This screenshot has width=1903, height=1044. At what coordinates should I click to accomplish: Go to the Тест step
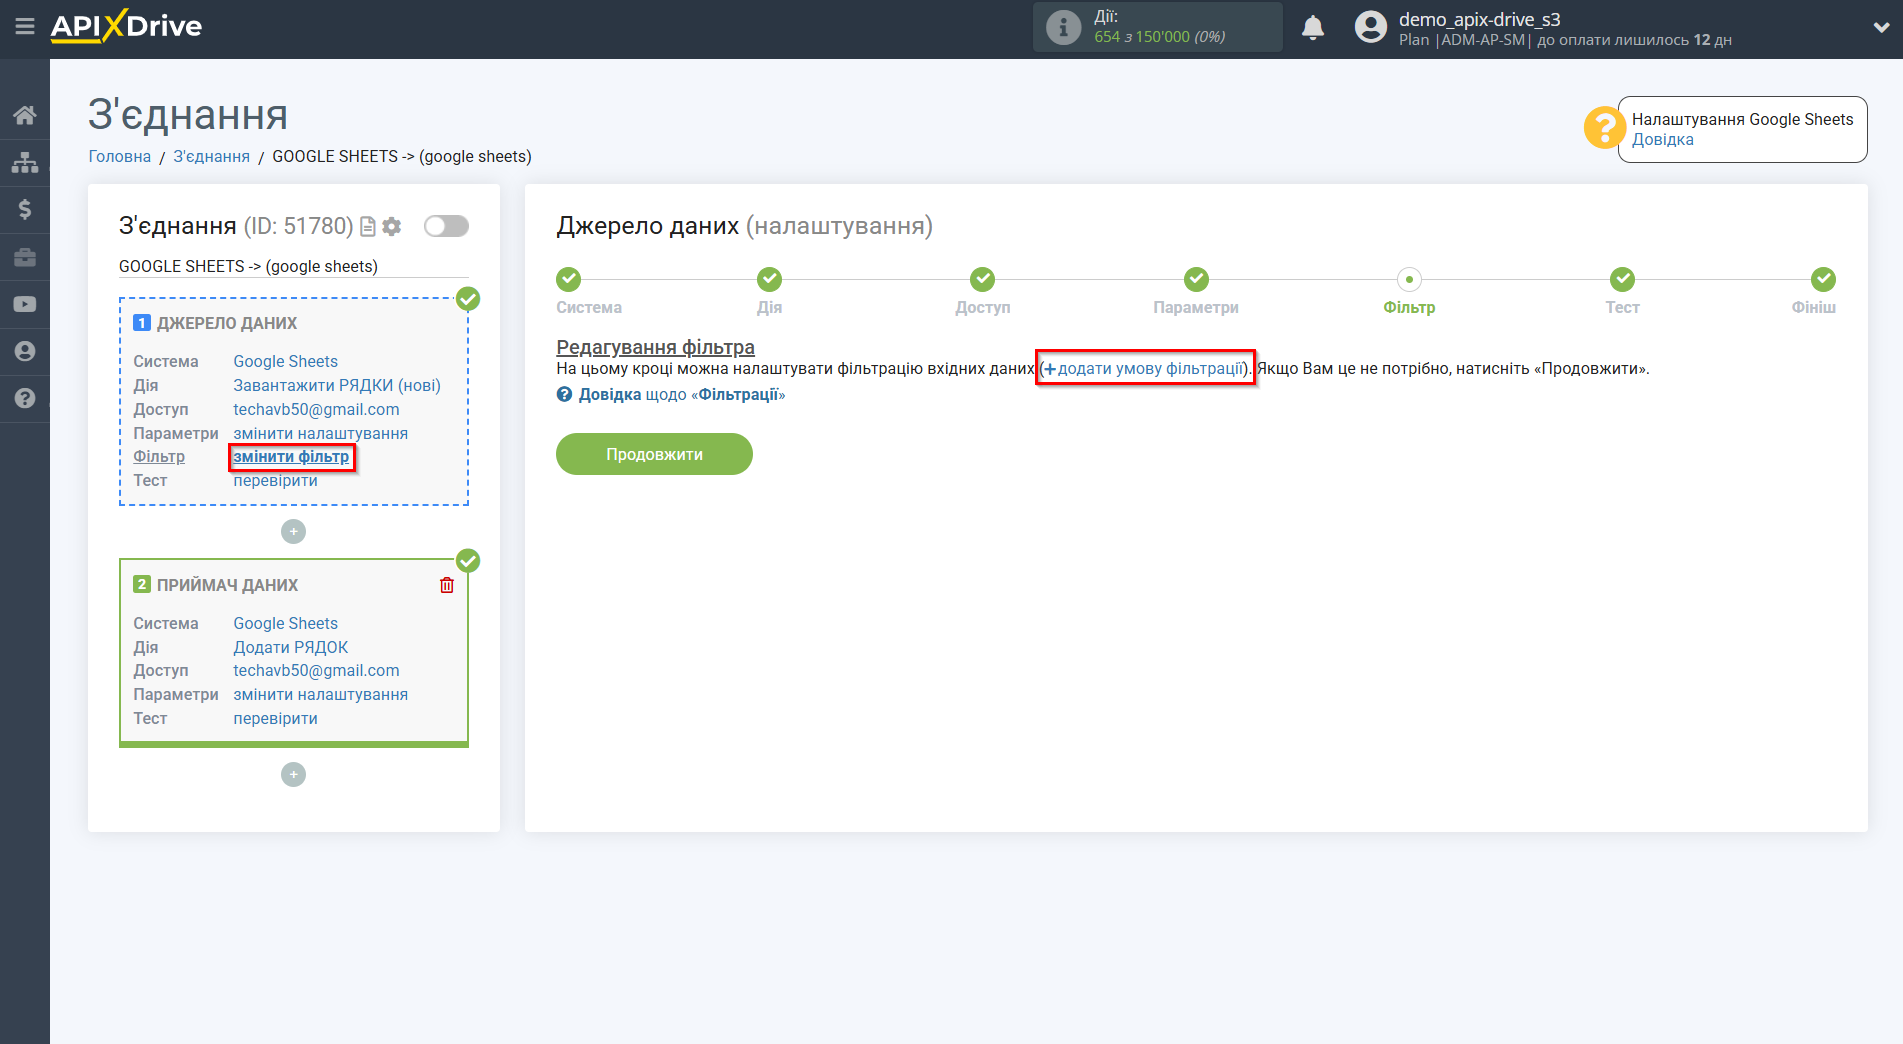[1622, 280]
